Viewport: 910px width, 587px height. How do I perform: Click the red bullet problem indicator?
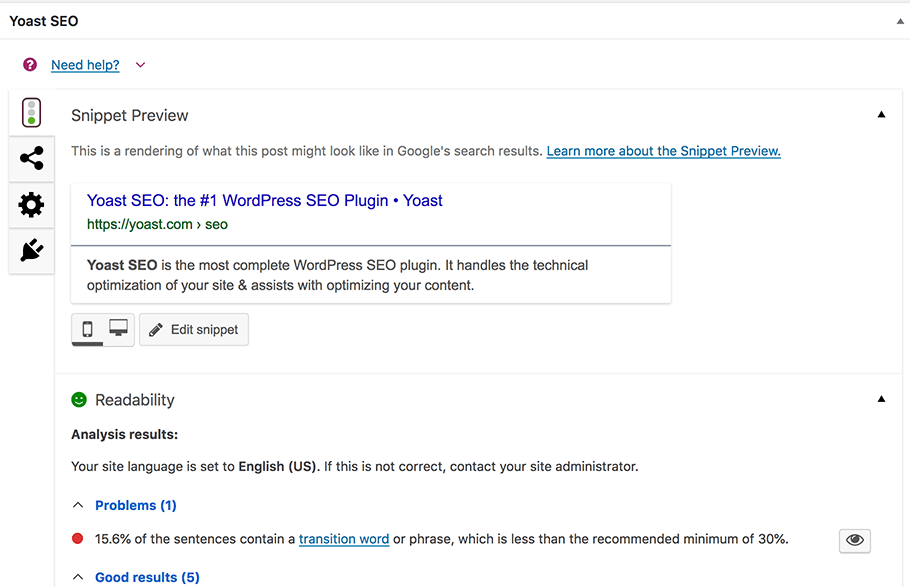[77, 539]
